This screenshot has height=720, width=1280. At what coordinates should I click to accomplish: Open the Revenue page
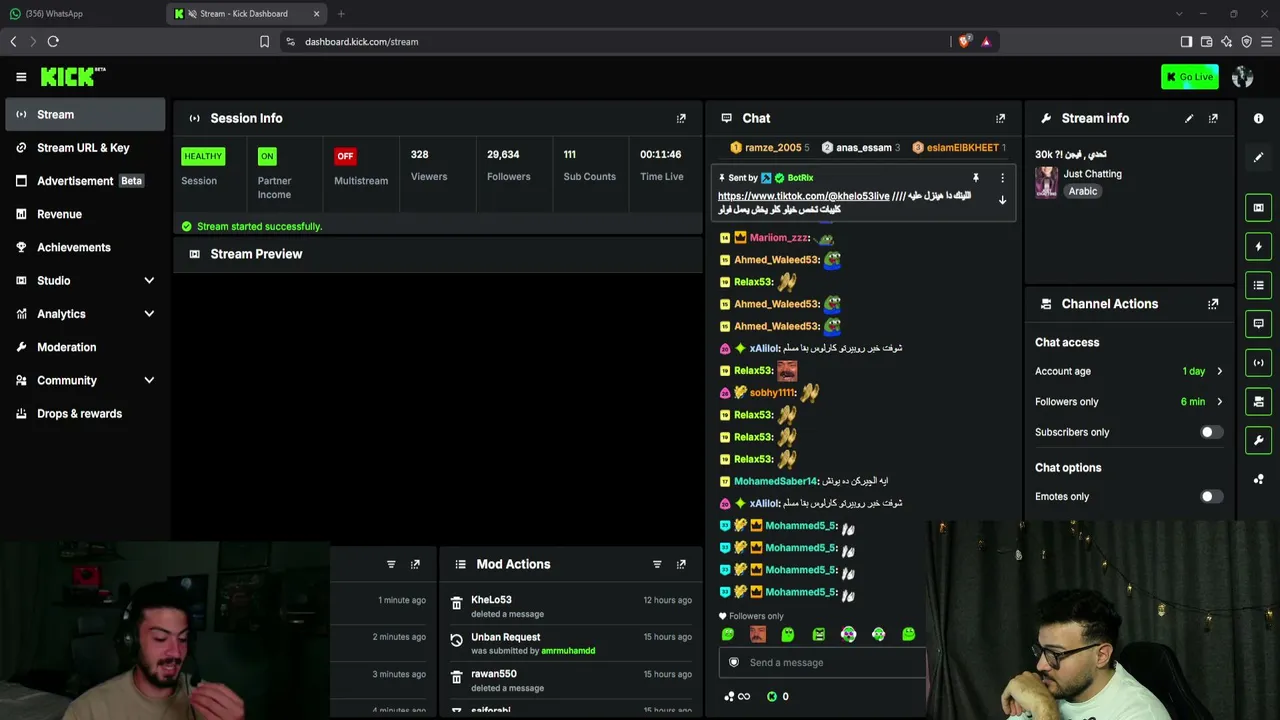[x=85, y=214]
